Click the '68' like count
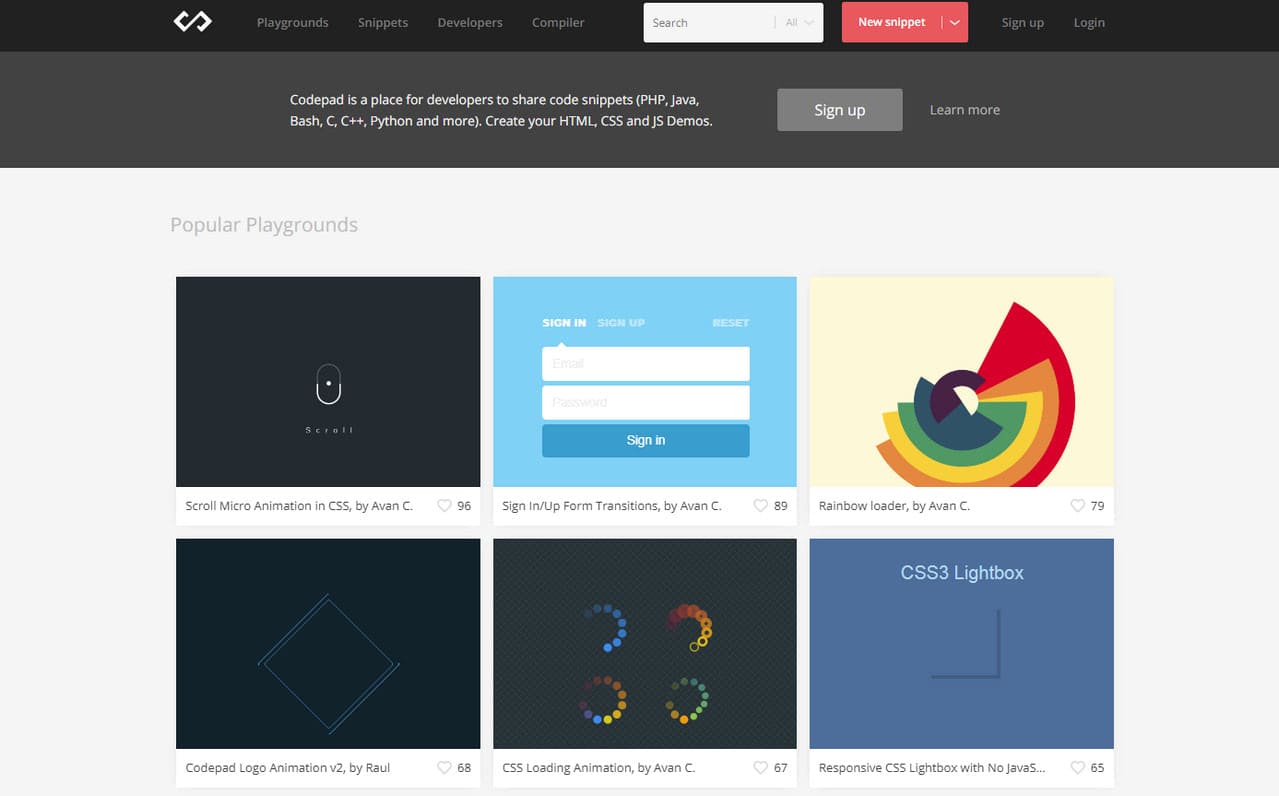1279x796 pixels. [464, 768]
